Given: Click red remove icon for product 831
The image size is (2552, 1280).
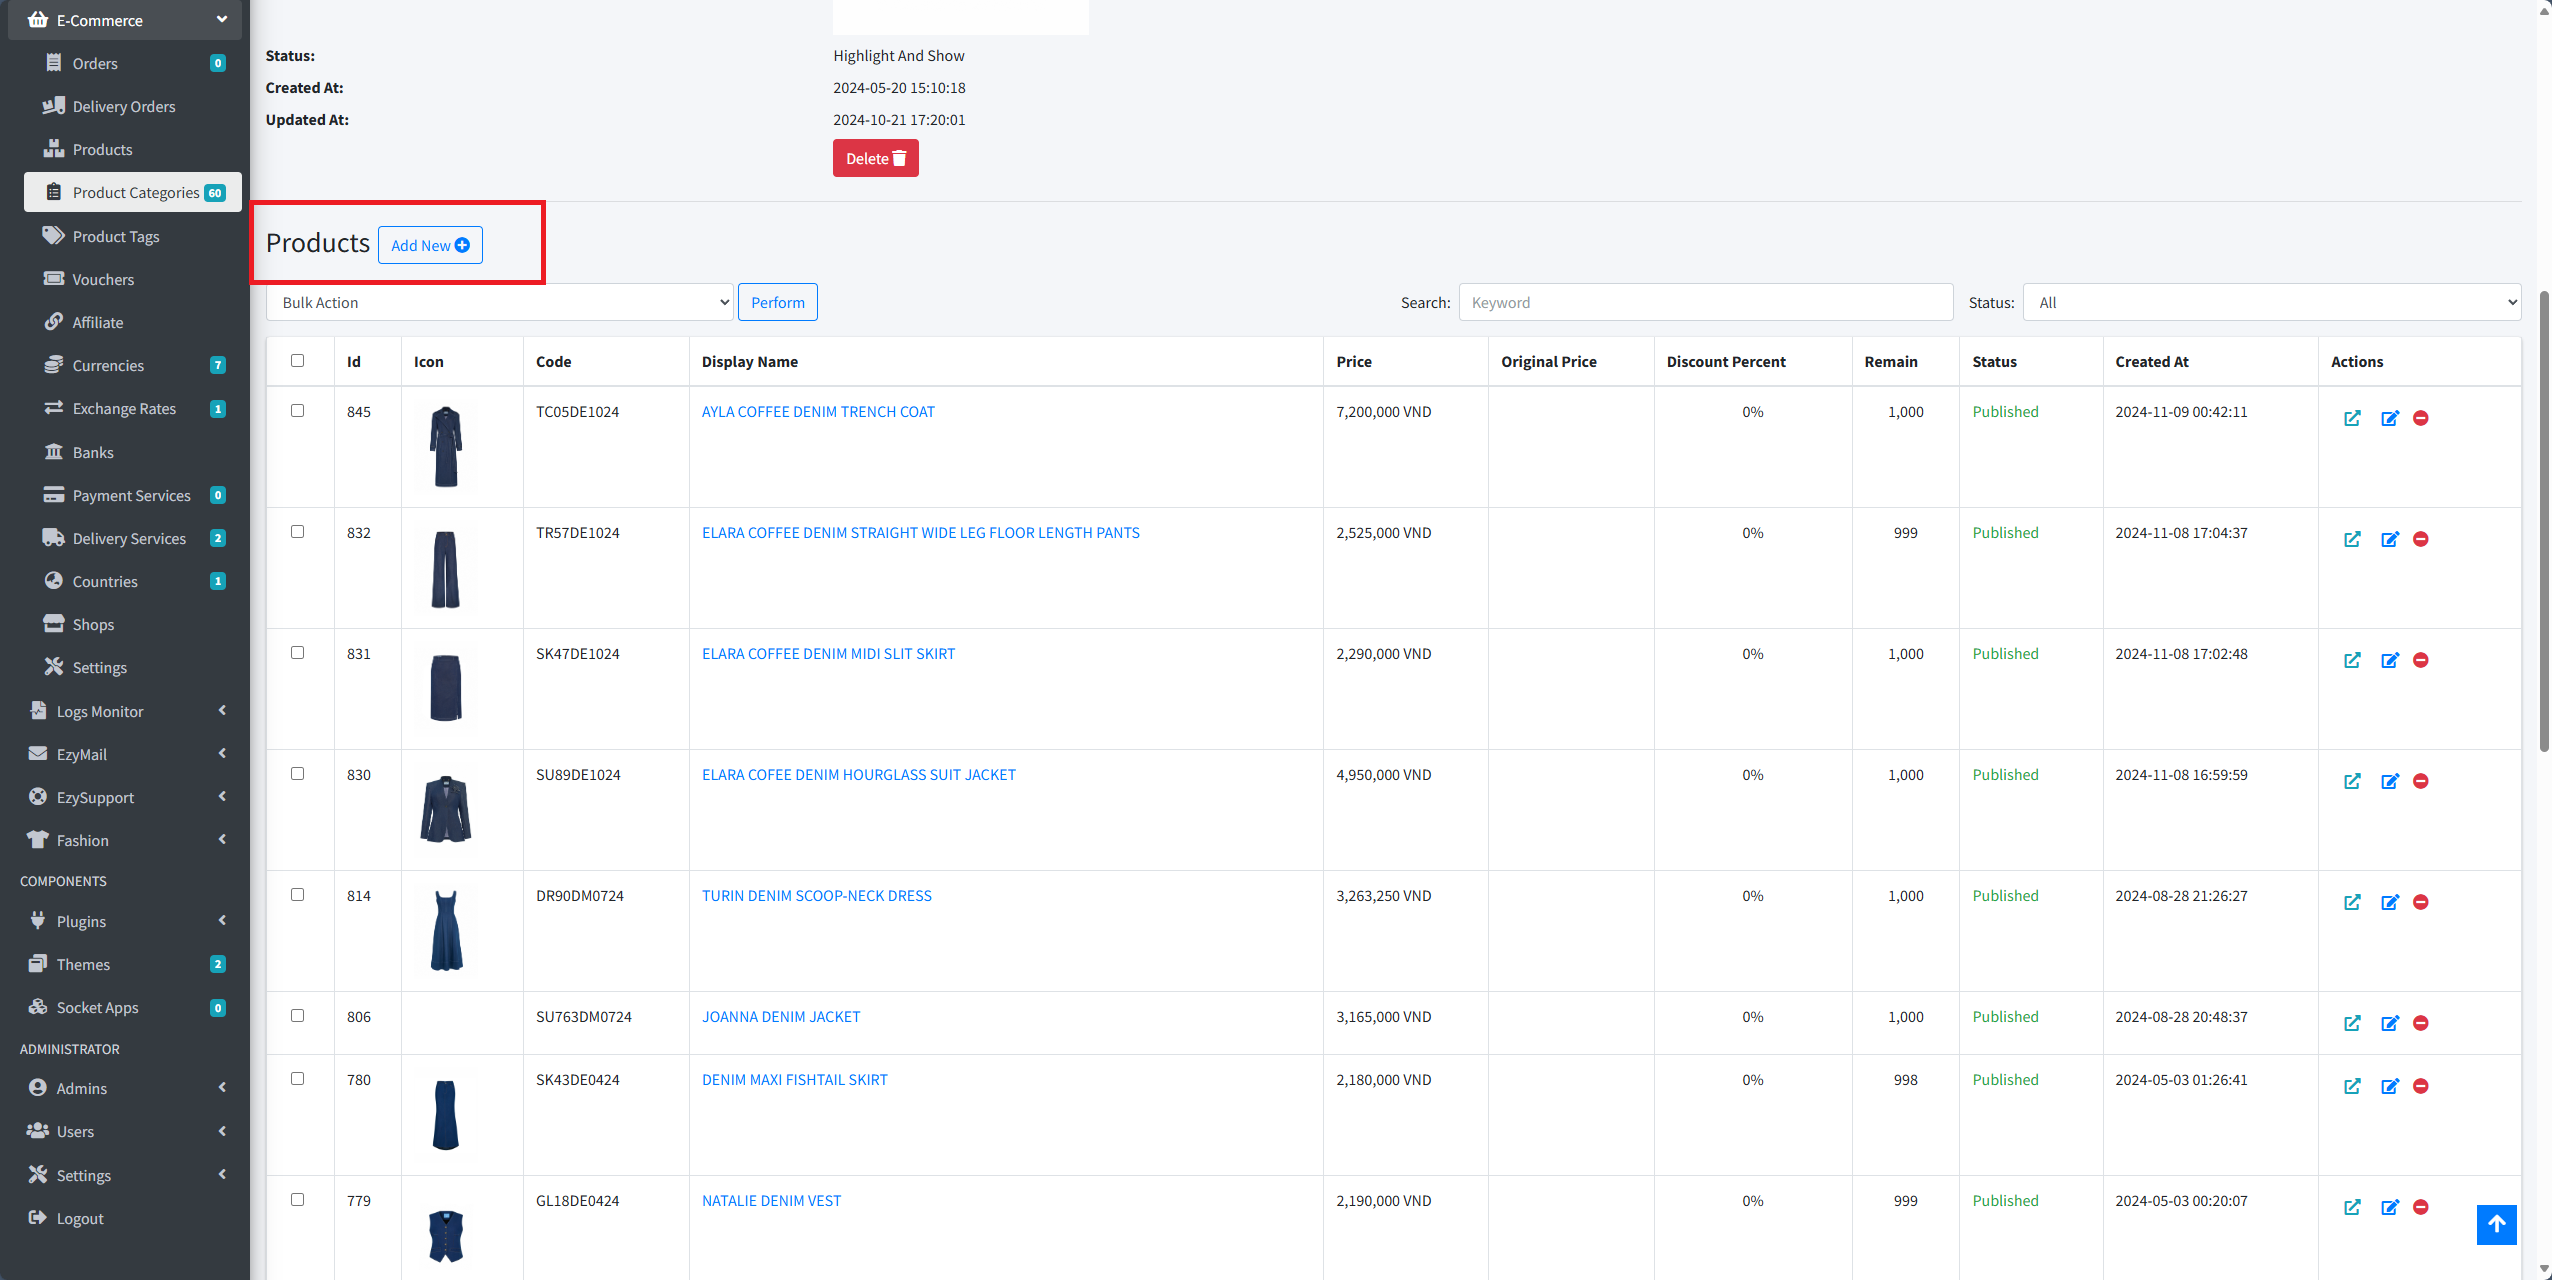Looking at the screenshot, I should coord(2420,660).
